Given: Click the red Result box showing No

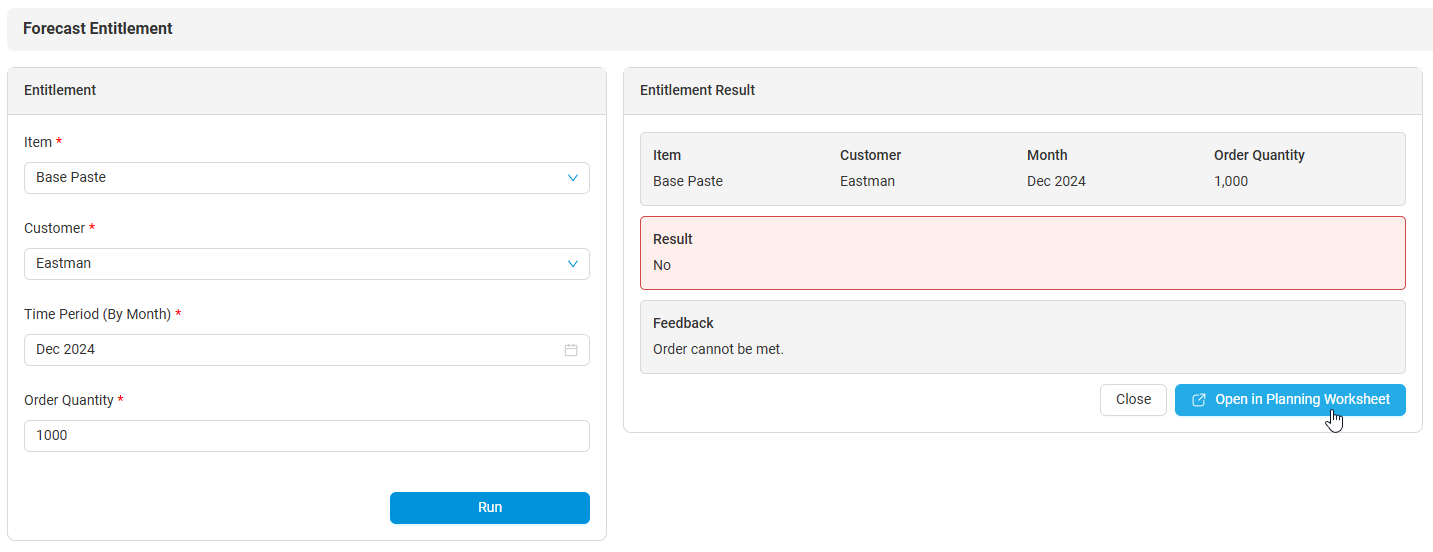Looking at the screenshot, I should click(1022, 253).
